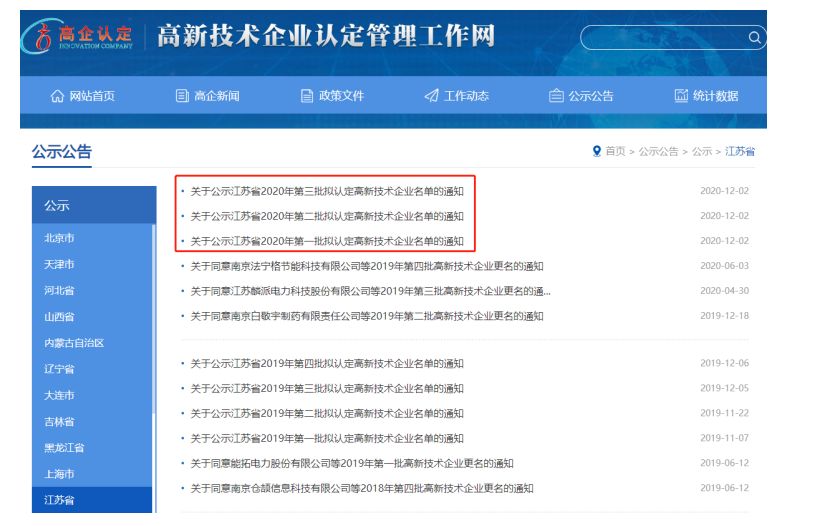This screenshot has height=526, width=819.
Task: Click the search magnifier icon
Action: (x=754, y=38)
